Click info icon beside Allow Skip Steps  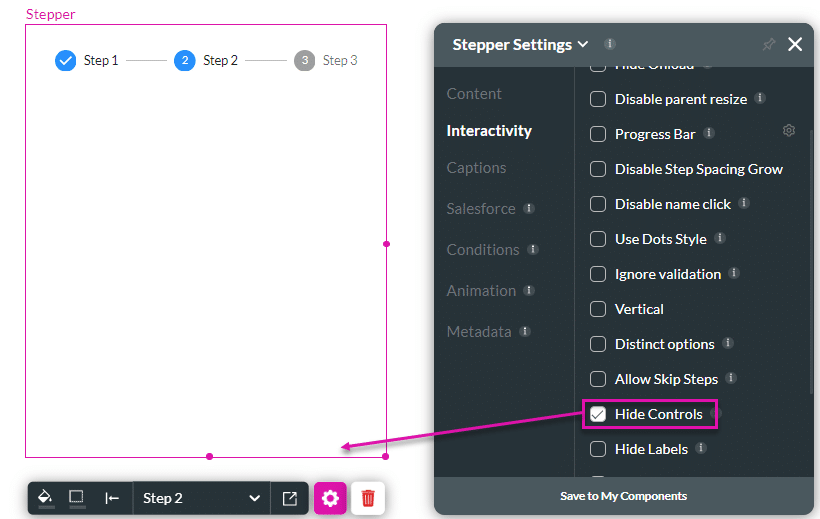pyautogui.click(x=732, y=378)
